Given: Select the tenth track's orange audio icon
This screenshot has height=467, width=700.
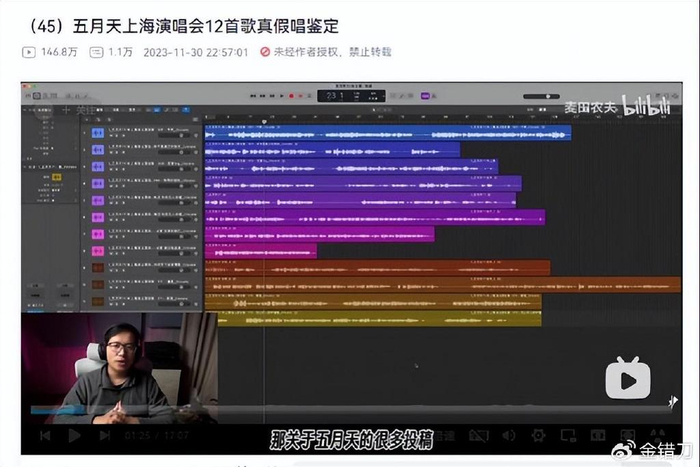Looking at the screenshot, I should pos(98,285).
